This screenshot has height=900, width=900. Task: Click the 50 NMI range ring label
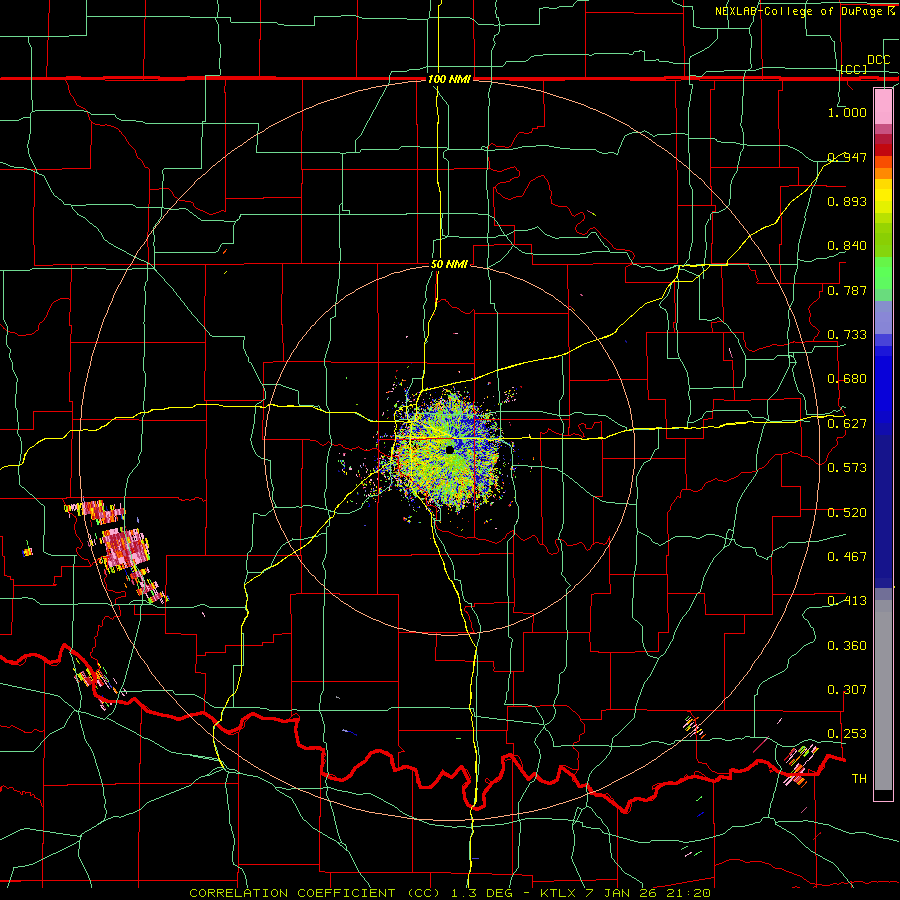pos(449,265)
